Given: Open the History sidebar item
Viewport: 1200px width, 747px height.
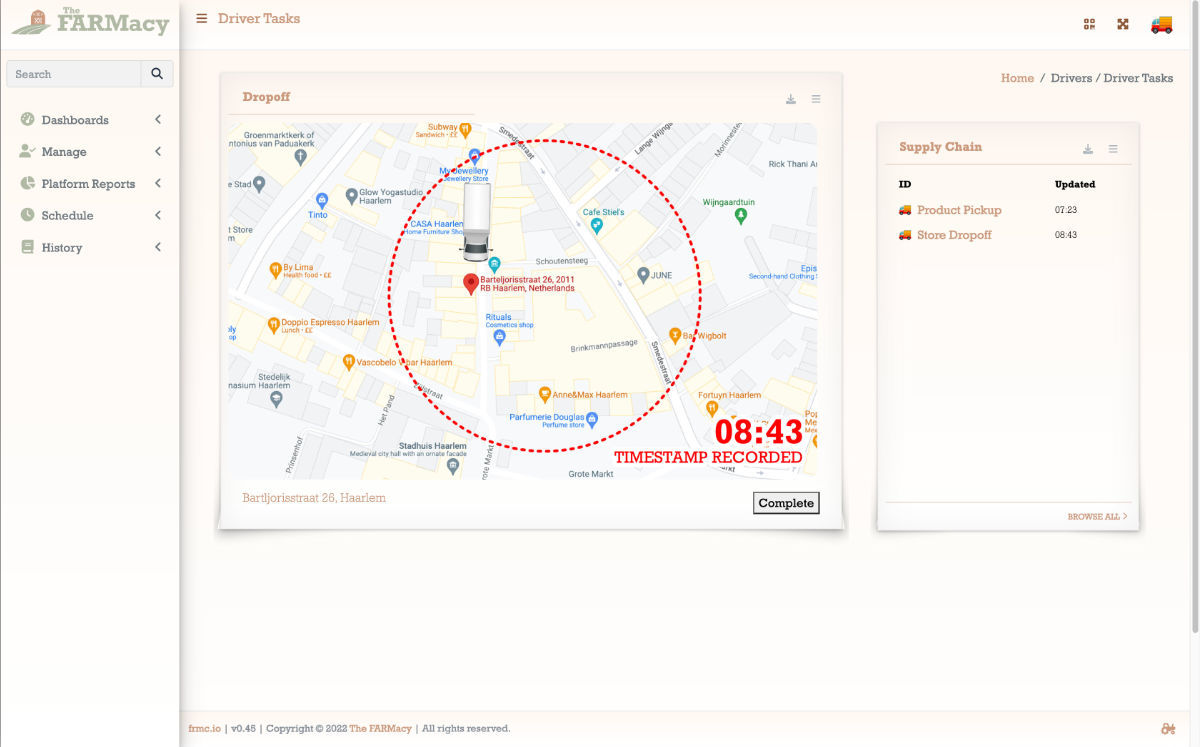Looking at the screenshot, I should (x=90, y=248).
